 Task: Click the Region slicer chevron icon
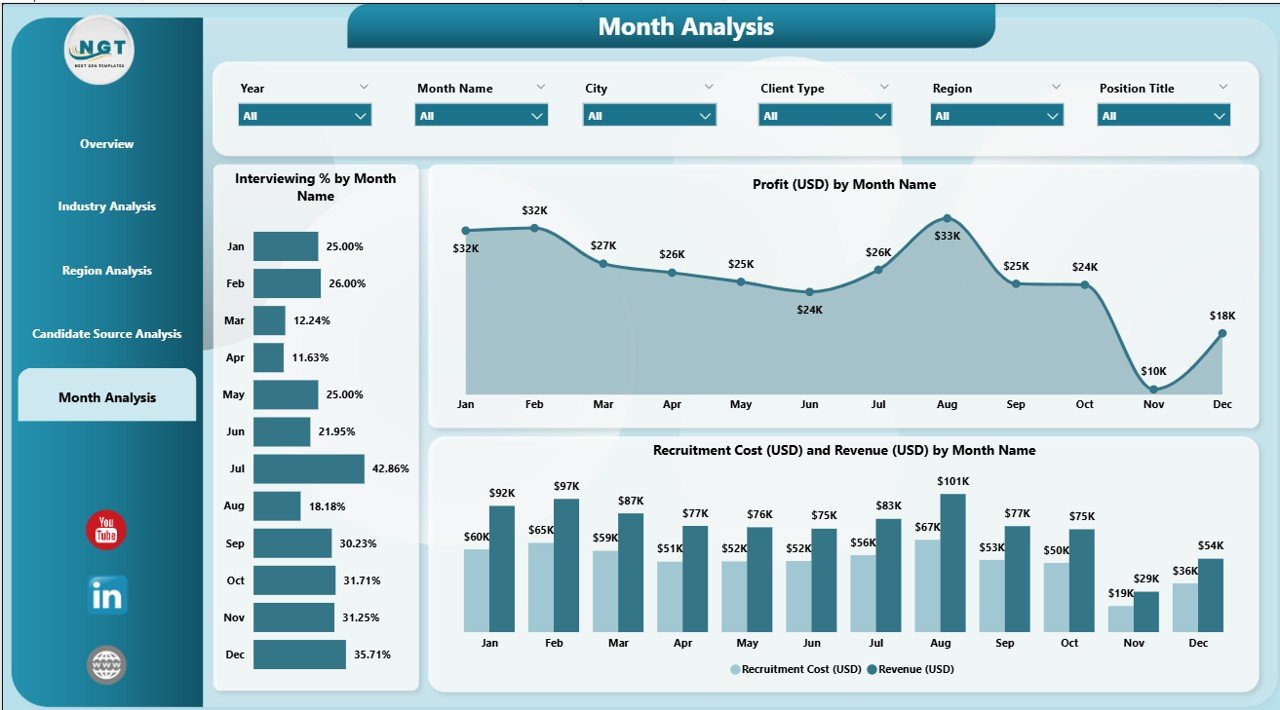tap(1055, 87)
